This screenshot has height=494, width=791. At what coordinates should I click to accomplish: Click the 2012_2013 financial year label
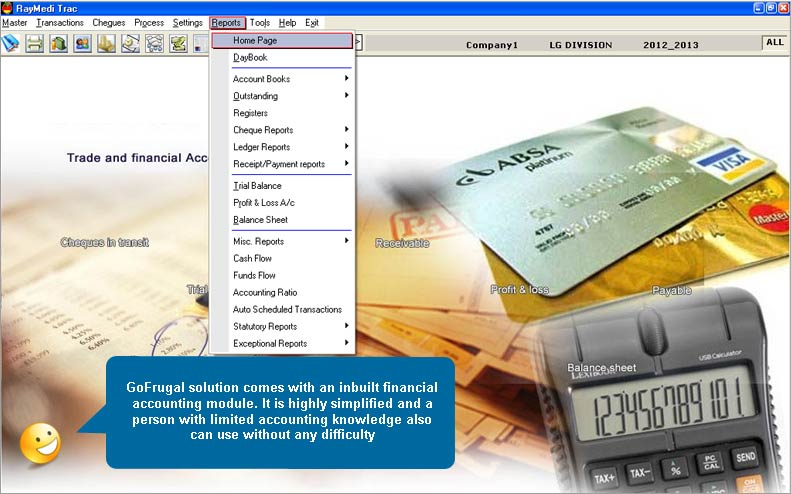click(x=671, y=45)
